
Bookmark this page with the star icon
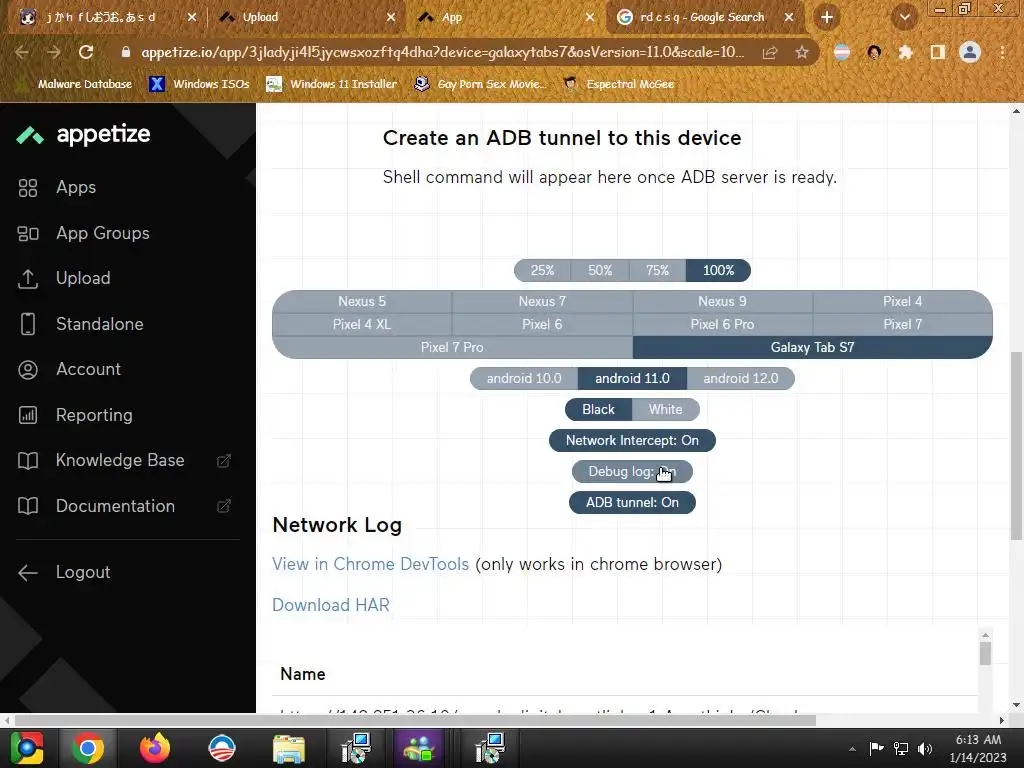point(802,52)
